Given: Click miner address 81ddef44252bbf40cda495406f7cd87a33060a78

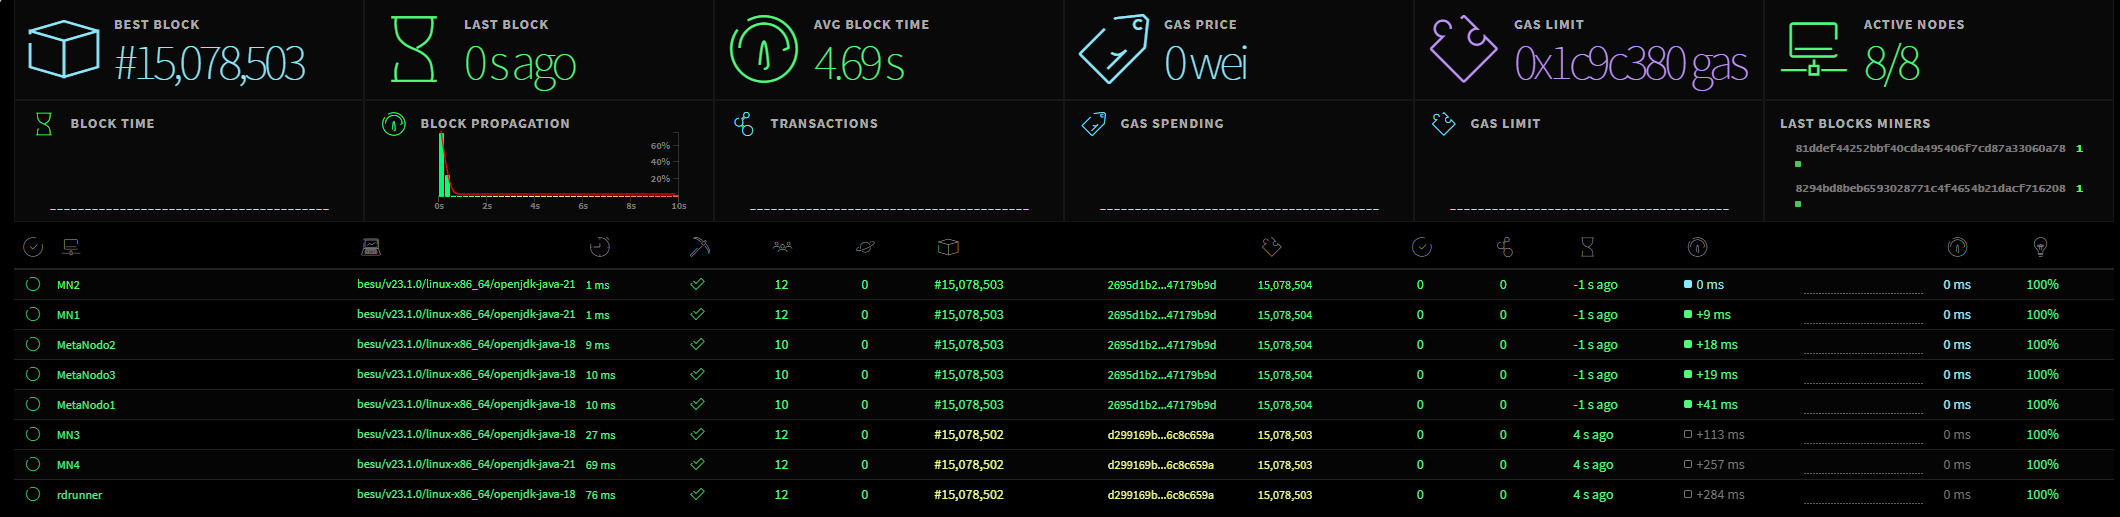Looking at the screenshot, I should point(1930,148).
